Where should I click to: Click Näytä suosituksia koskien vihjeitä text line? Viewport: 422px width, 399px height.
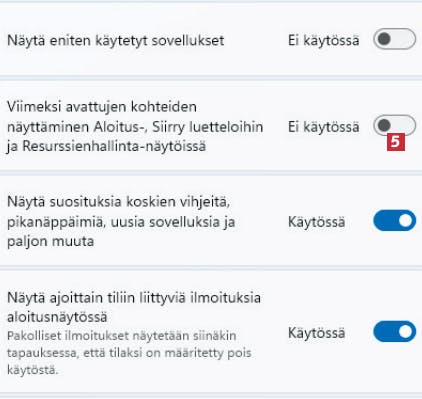point(118,202)
